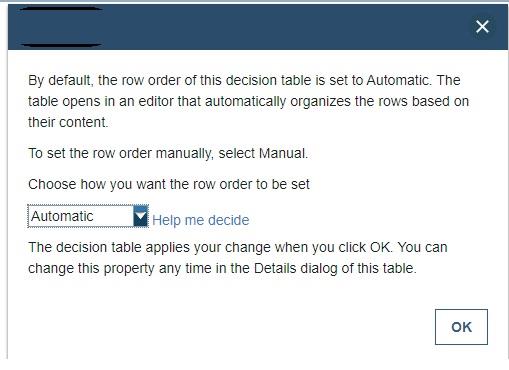Click the text 'their content.' in the first paragraph
Image resolution: width=509 pixels, height=370 pixels.
(x=68, y=122)
